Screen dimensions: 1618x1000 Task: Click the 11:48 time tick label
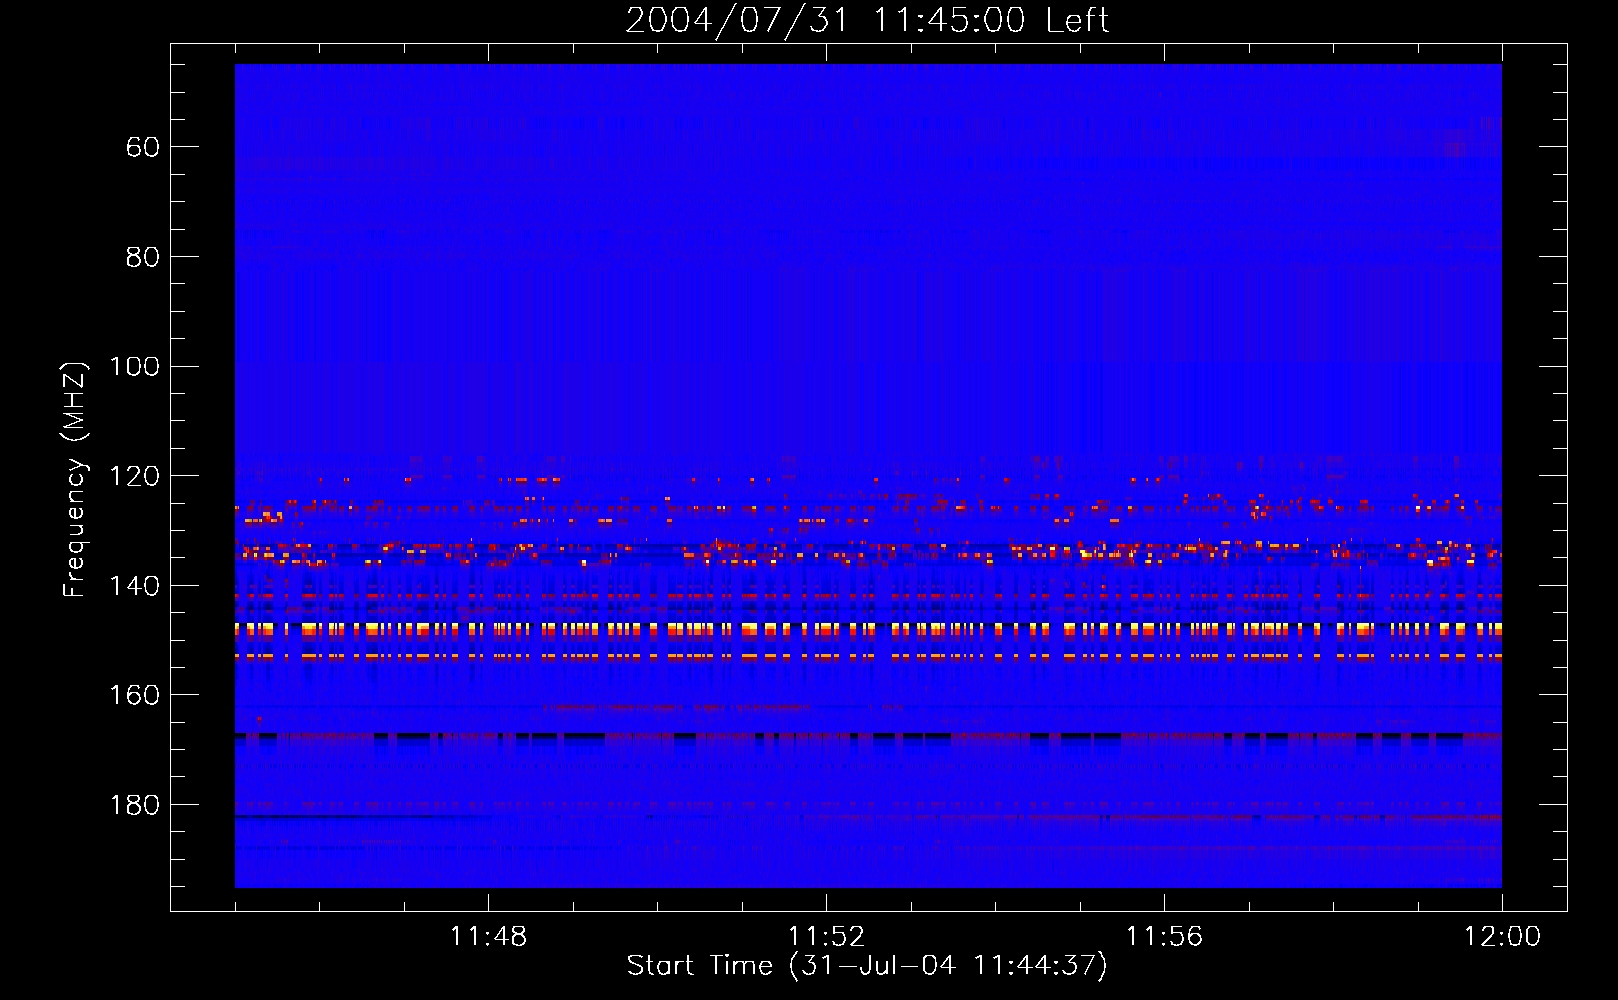click(488, 937)
